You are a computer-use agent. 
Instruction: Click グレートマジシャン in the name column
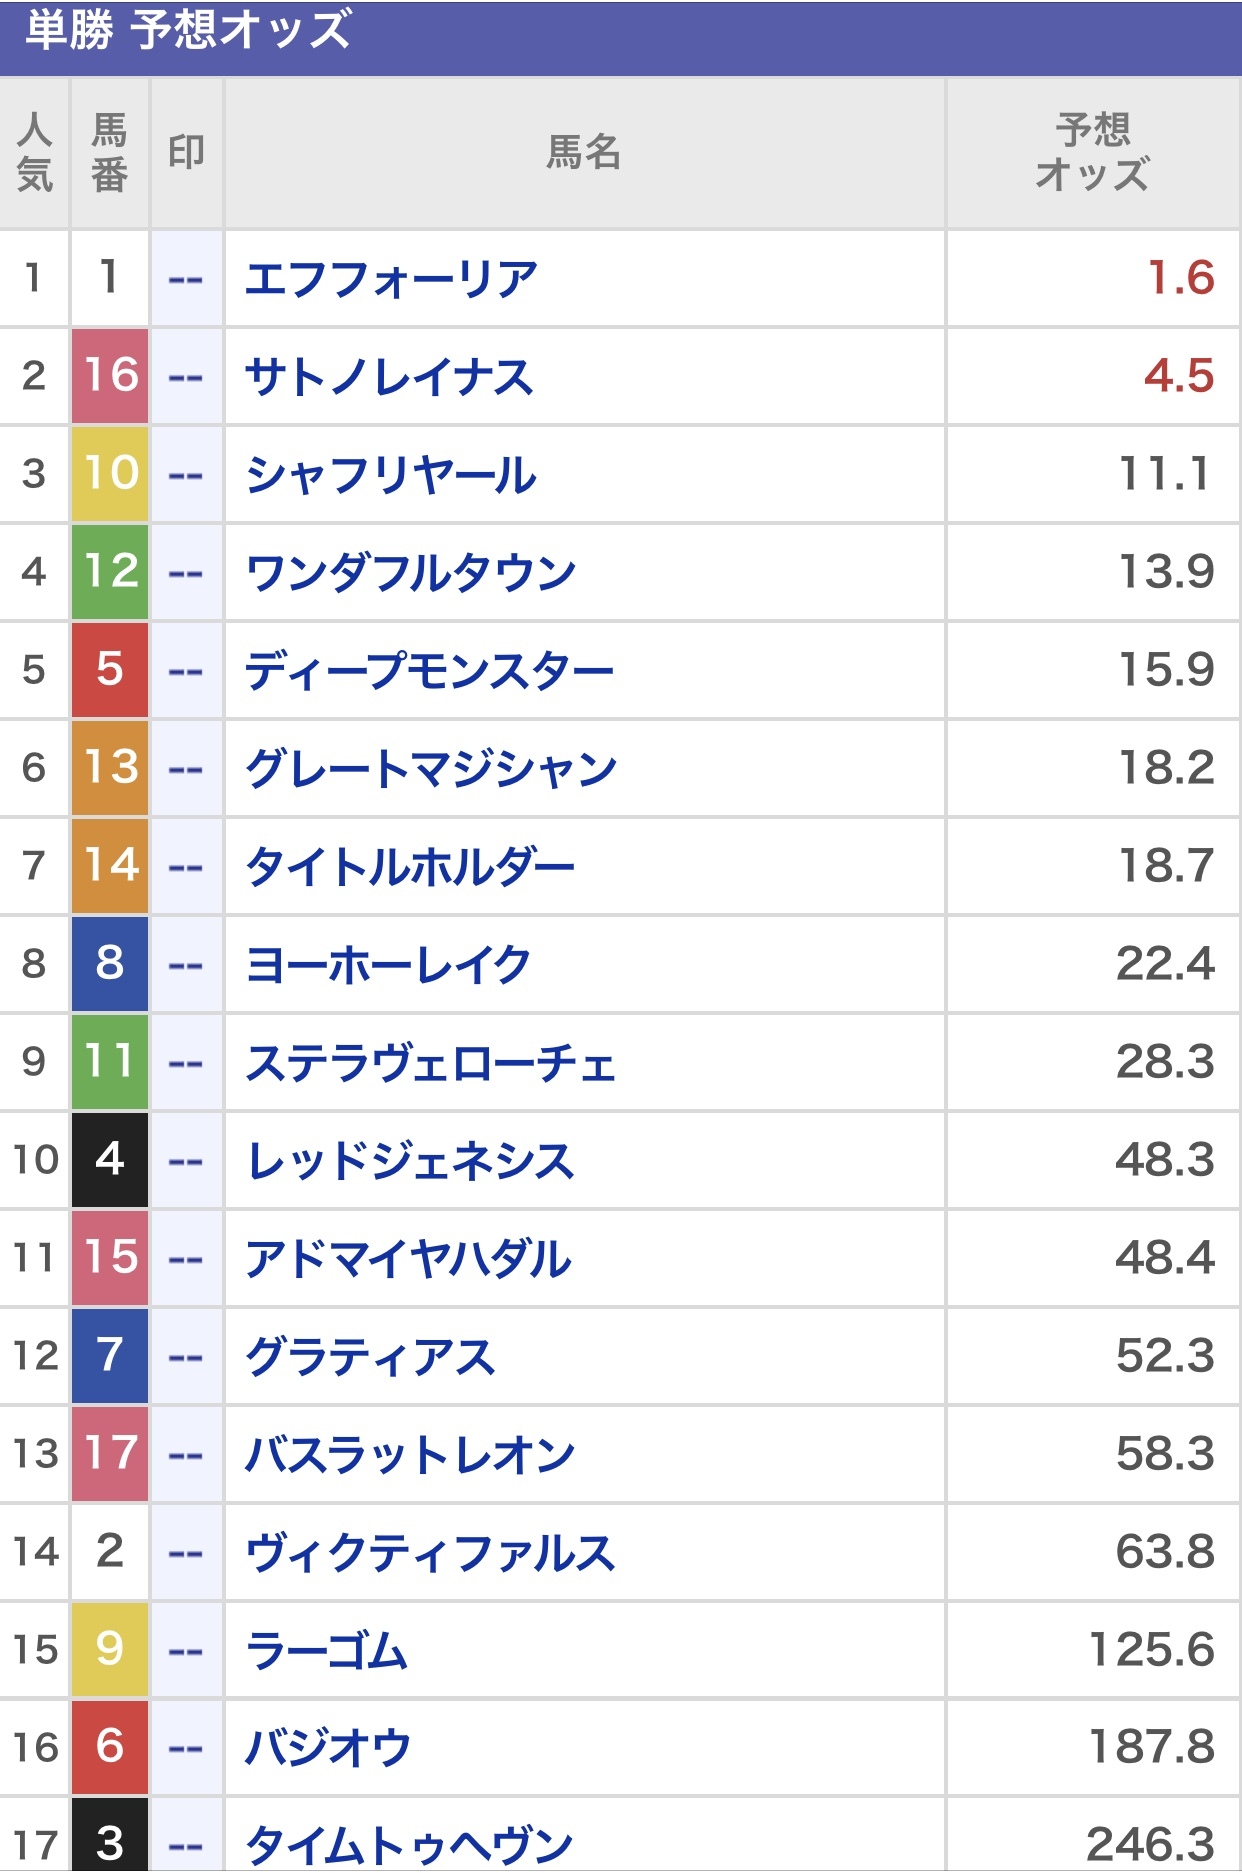pos(431,769)
